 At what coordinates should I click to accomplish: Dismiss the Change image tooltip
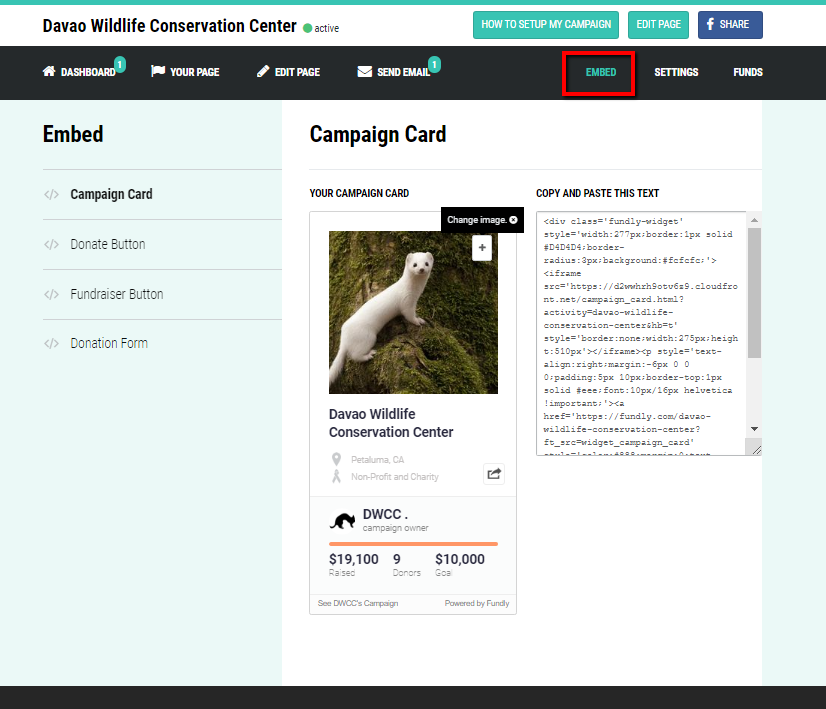click(x=514, y=220)
